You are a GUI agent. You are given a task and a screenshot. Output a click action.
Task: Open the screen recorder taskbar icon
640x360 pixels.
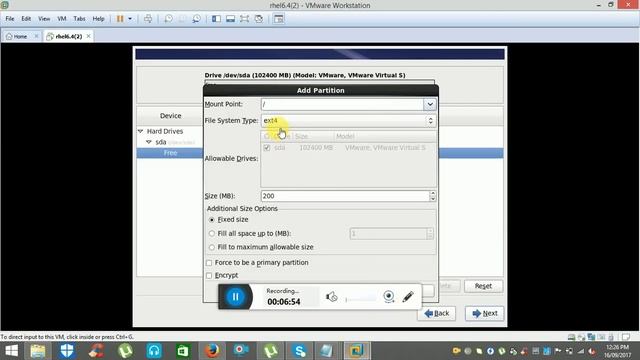tap(241, 351)
